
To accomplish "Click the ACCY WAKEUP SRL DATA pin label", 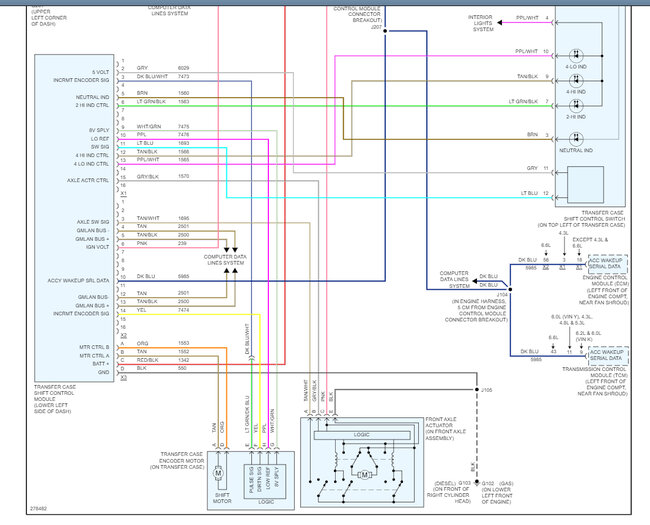I will (x=78, y=281).
